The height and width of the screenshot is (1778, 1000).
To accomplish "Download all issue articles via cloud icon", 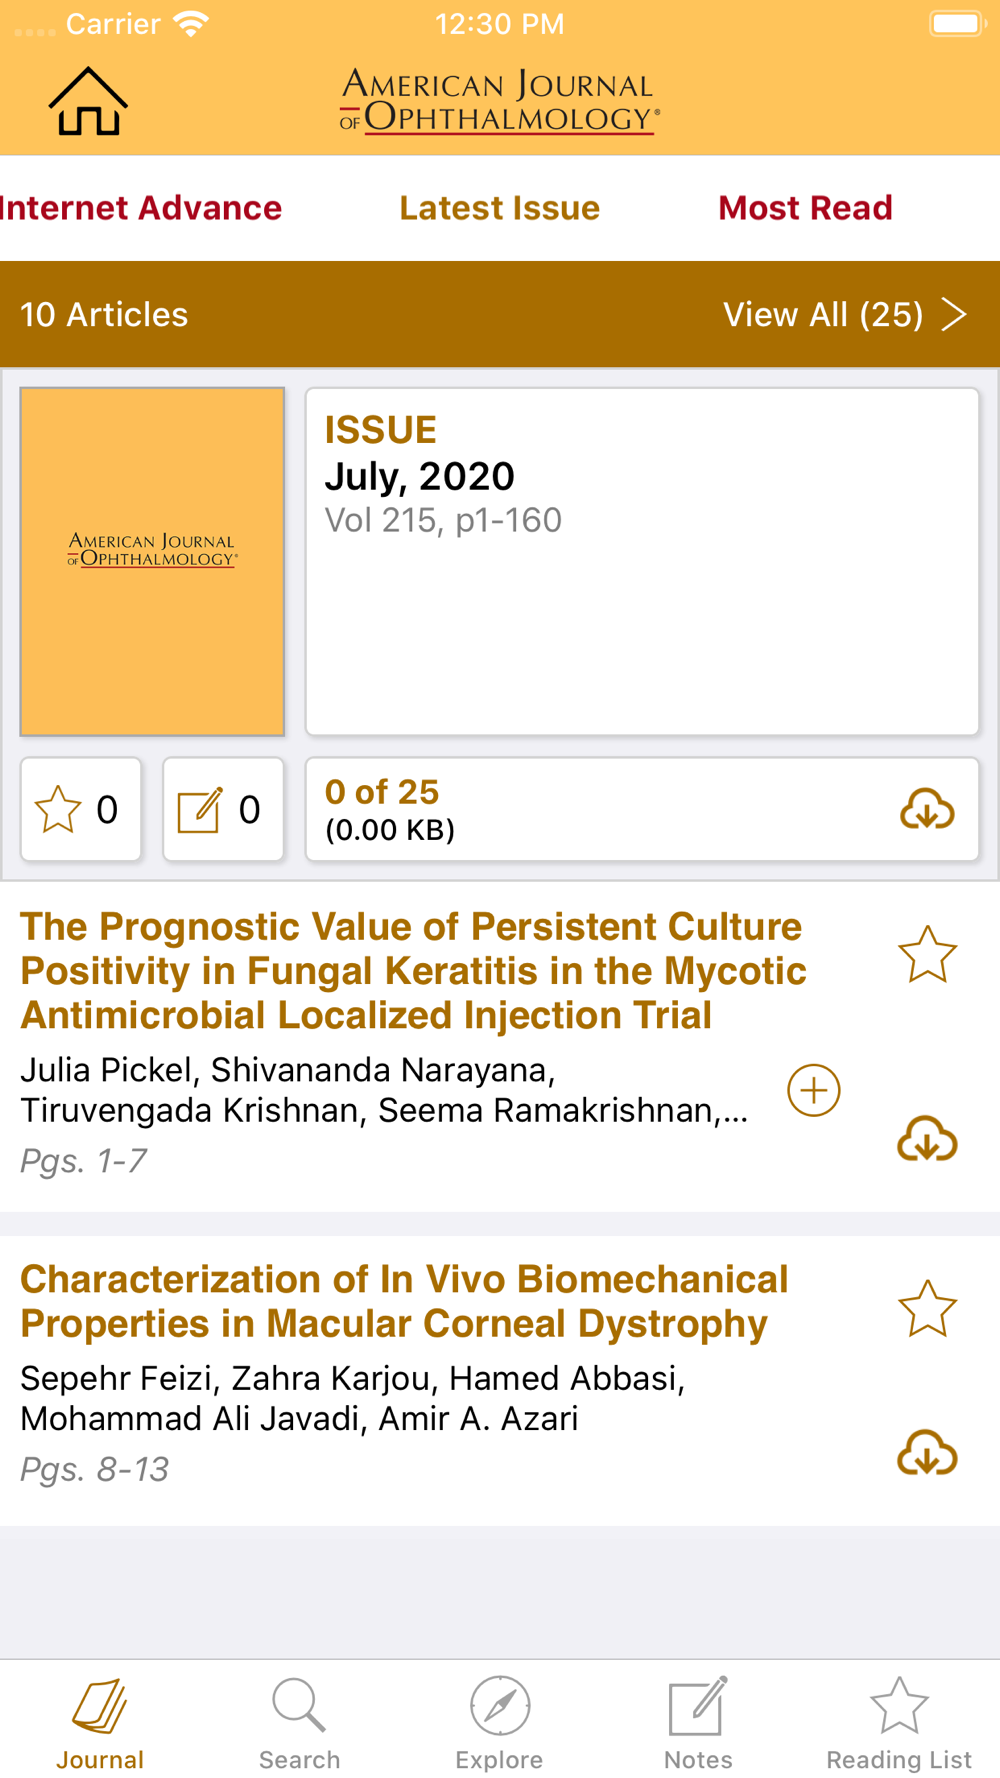I will pyautogui.click(x=927, y=809).
